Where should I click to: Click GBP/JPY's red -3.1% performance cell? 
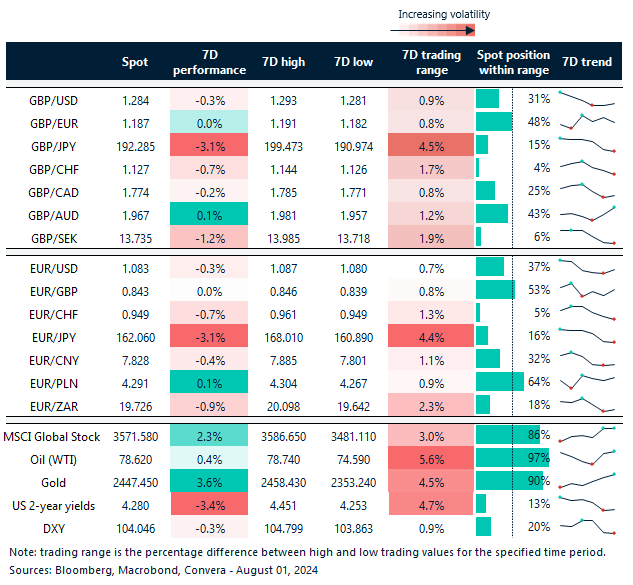[210, 144]
